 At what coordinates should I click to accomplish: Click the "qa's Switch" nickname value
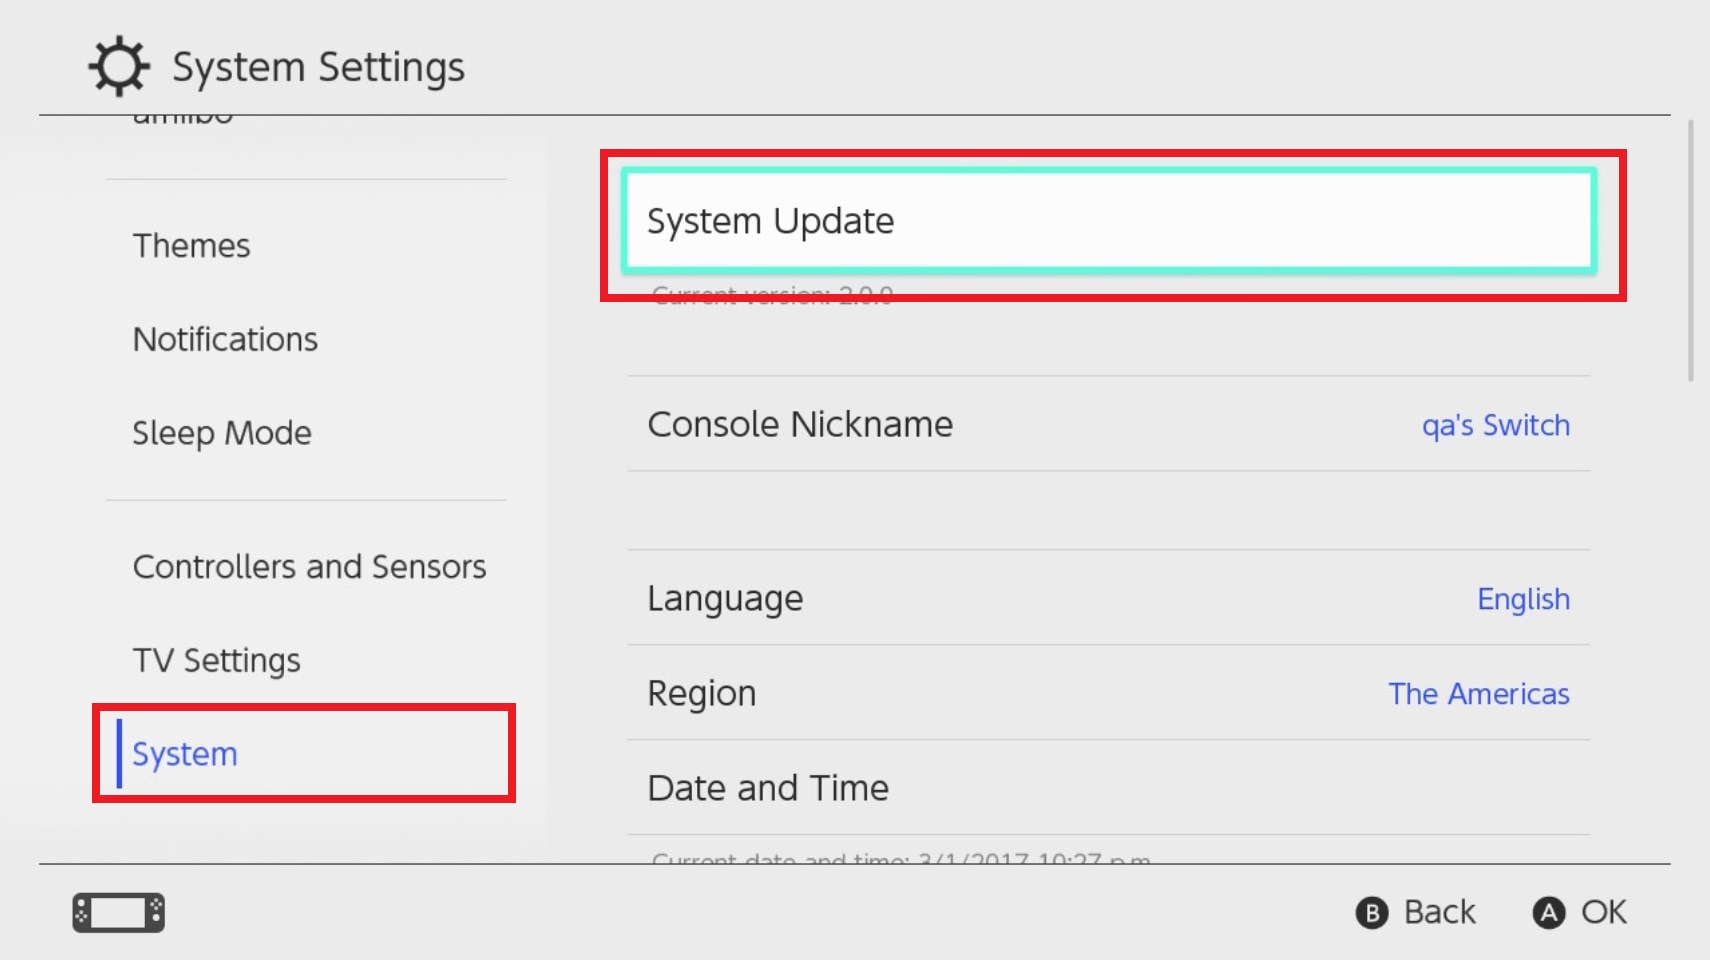click(1495, 425)
